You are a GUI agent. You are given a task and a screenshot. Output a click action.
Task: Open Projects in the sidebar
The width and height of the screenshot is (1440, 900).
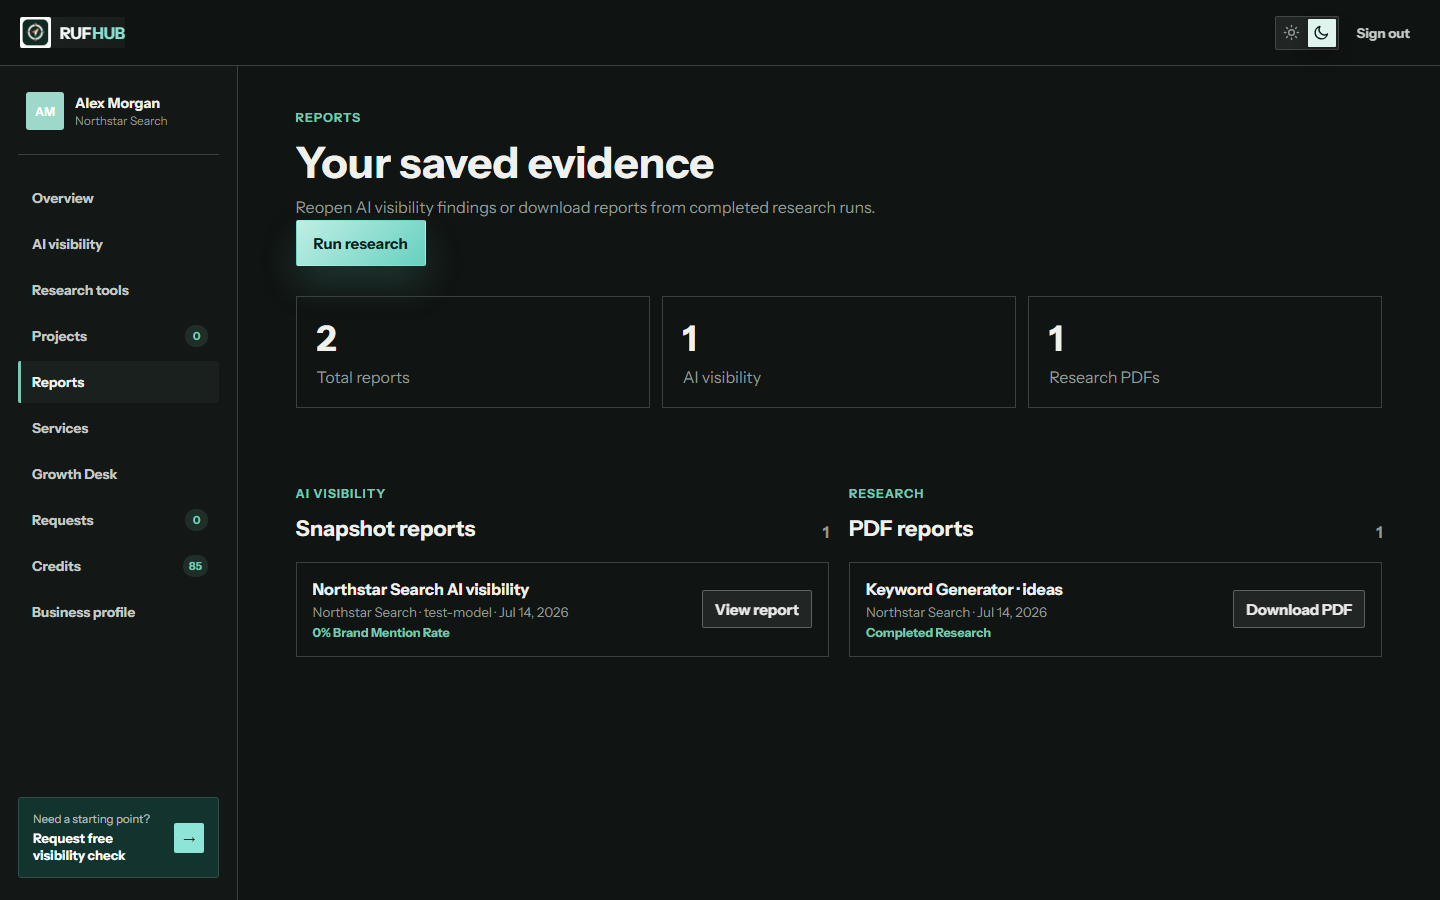118,336
